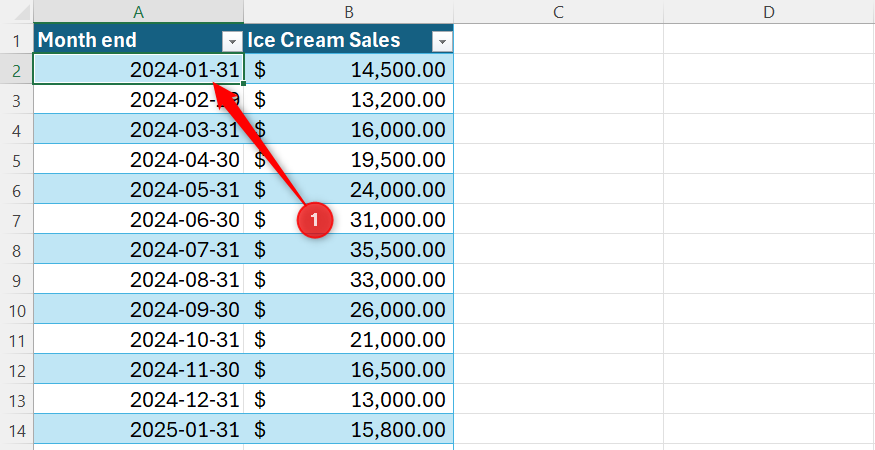The image size is (875, 450).
Task: Select the cell containing 2024-05-31
Action: pyautogui.click(x=138, y=190)
